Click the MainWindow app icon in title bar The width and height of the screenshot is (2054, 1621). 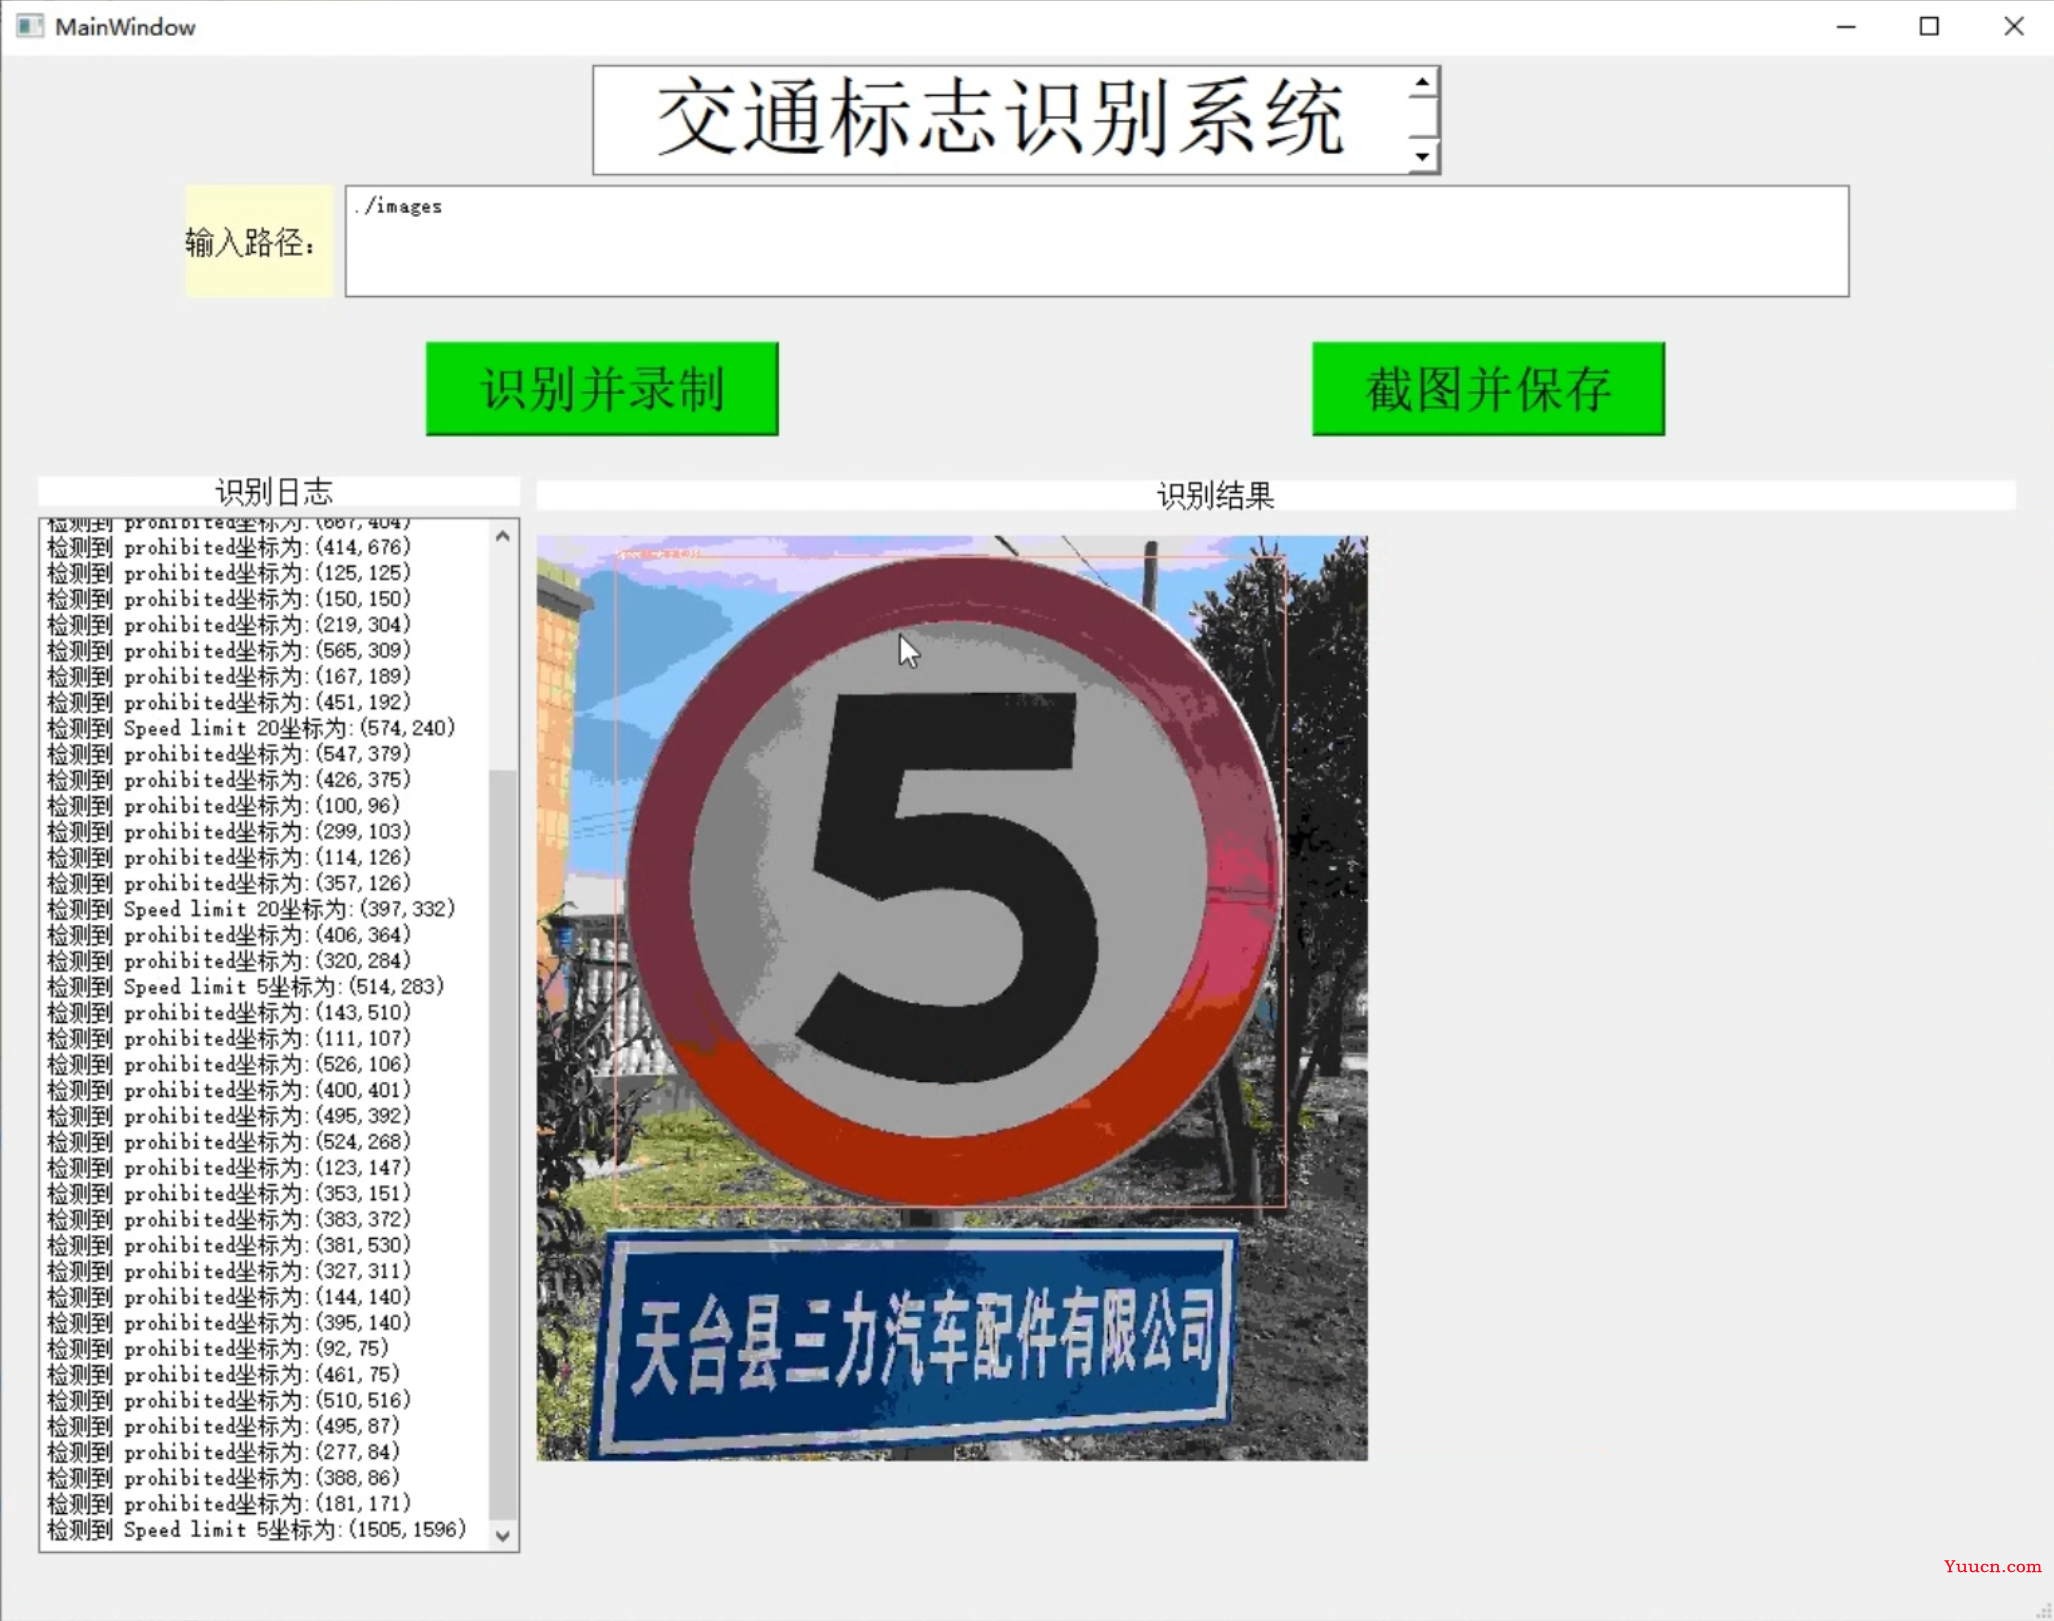point(30,27)
